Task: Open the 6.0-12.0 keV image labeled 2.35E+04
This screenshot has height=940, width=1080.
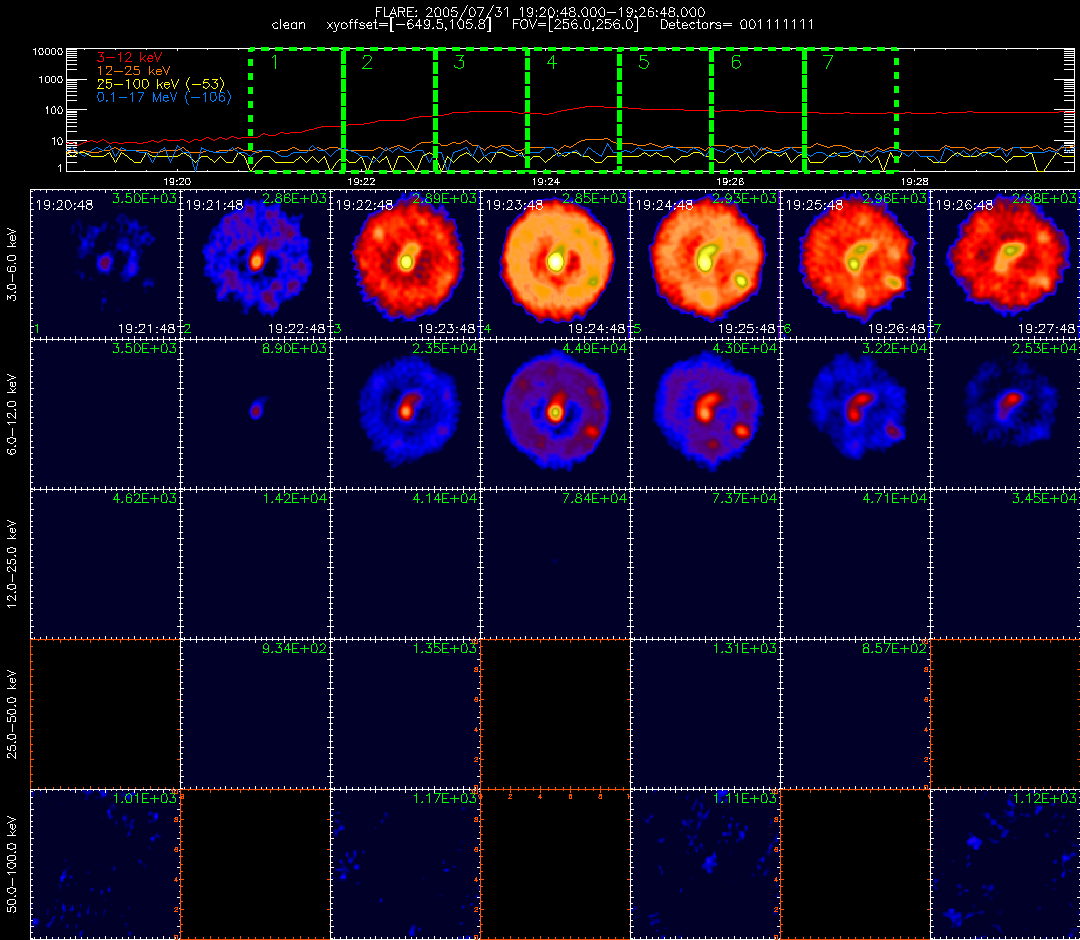Action: click(406, 415)
